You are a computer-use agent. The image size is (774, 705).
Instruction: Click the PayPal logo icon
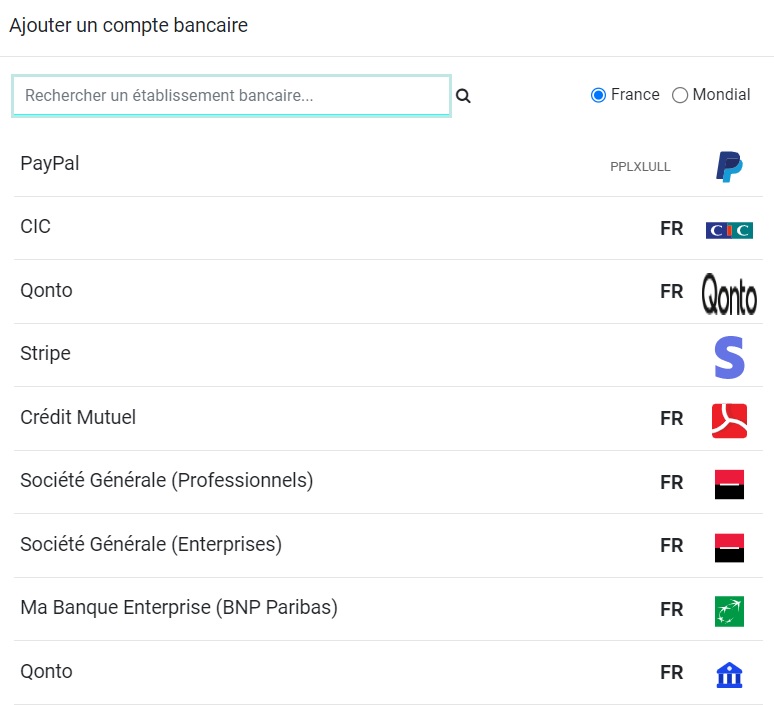(729, 166)
